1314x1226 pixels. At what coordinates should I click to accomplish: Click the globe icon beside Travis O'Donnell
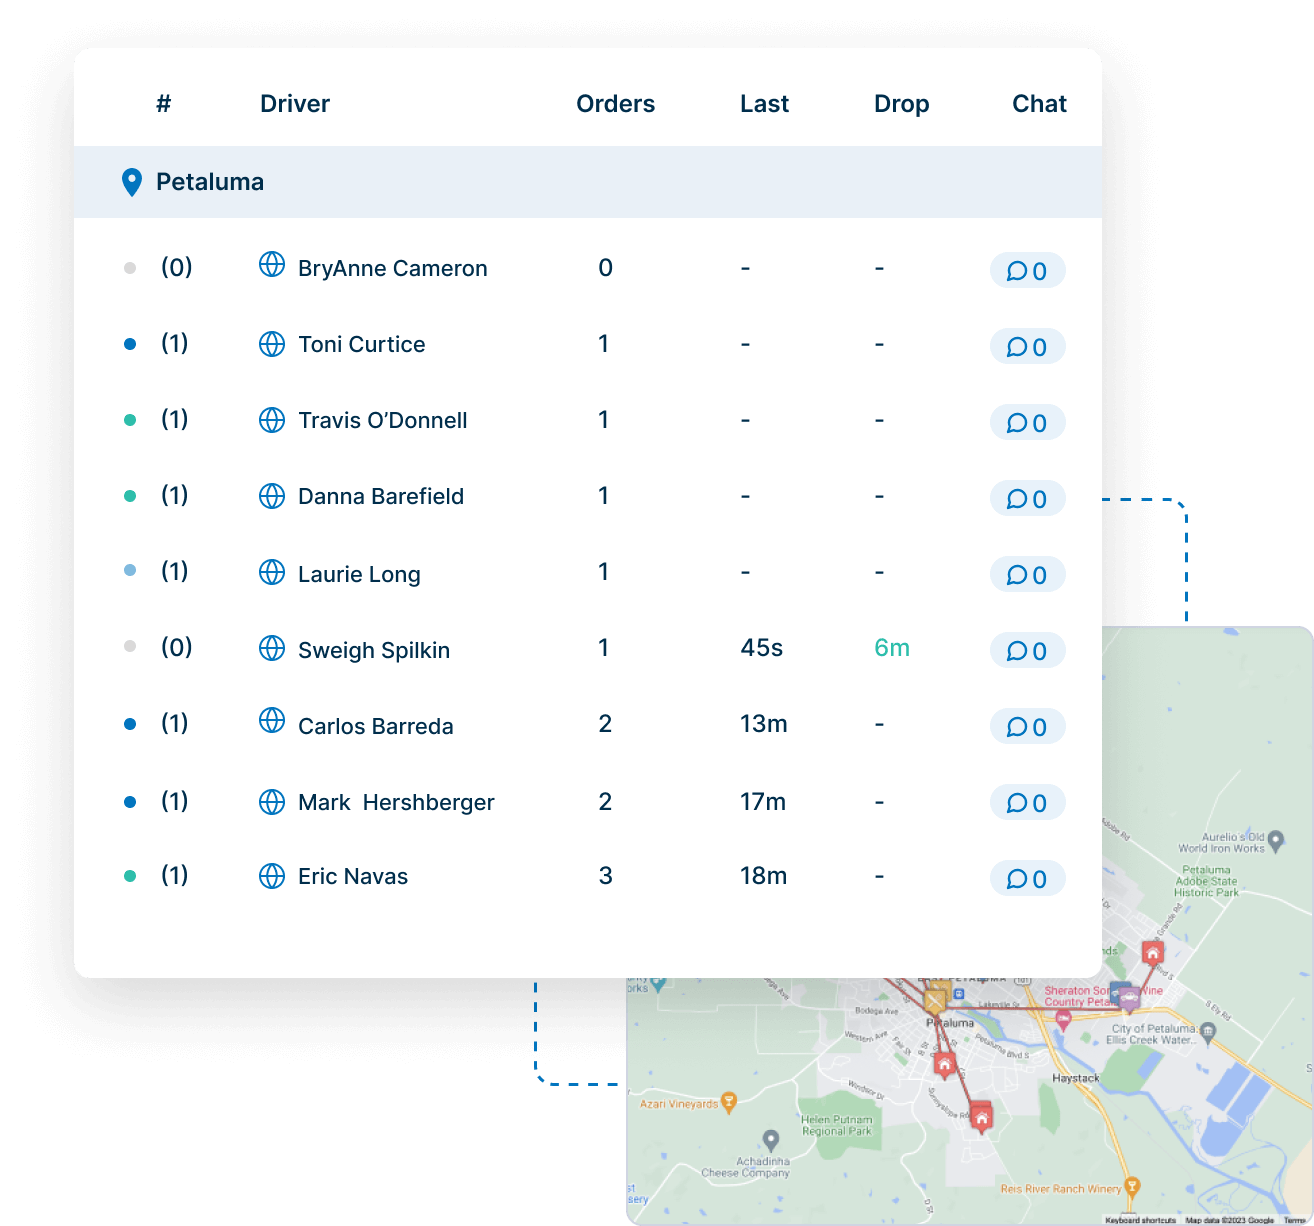[272, 420]
